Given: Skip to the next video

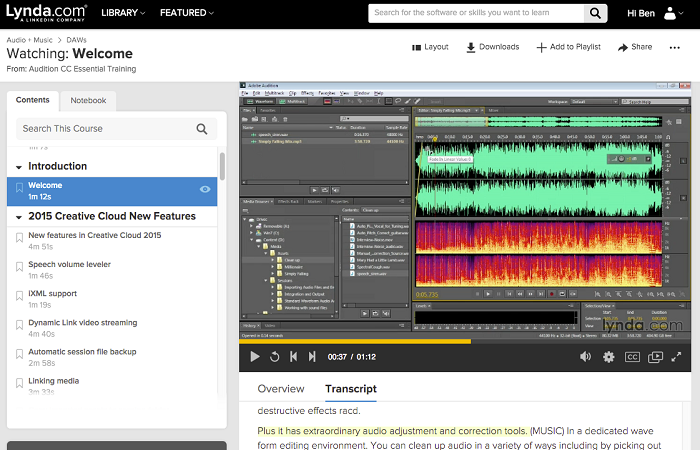Looking at the screenshot, I should point(313,356).
